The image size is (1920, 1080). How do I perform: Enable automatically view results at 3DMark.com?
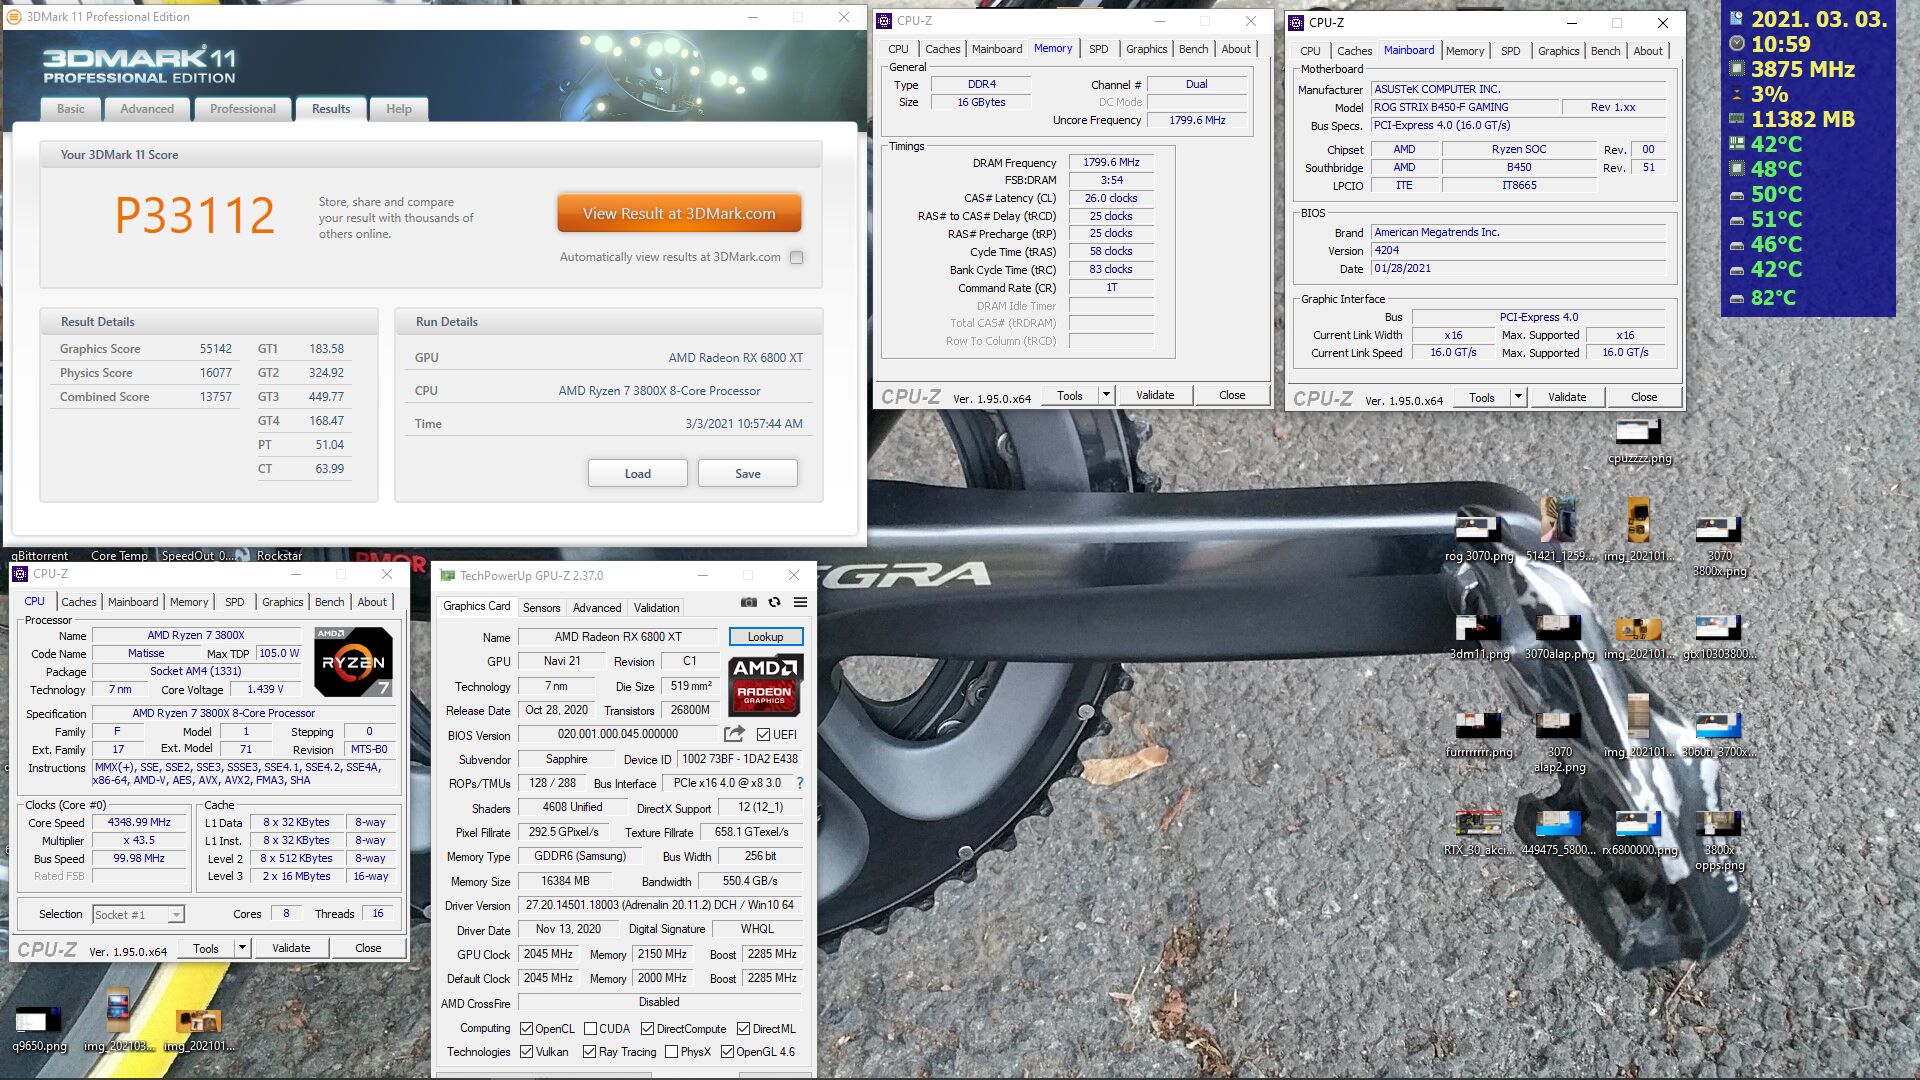[x=796, y=257]
